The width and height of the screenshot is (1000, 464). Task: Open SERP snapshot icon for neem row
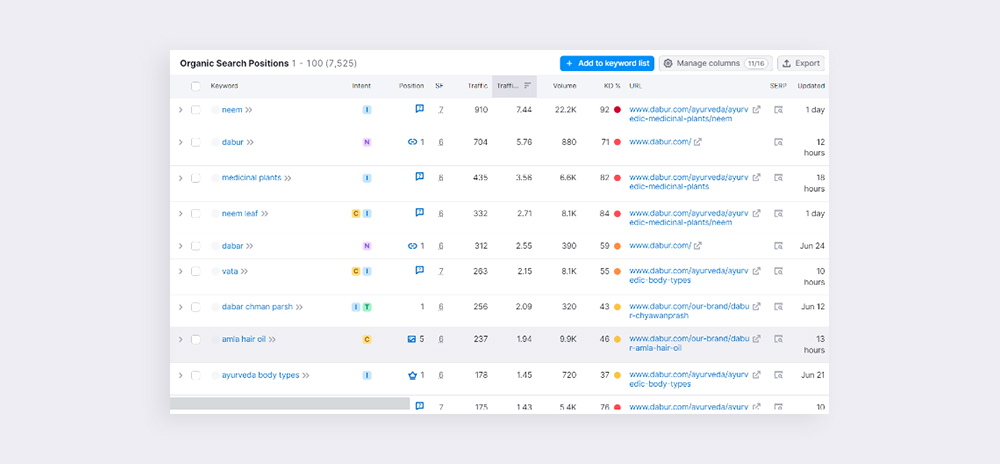tap(778, 110)
